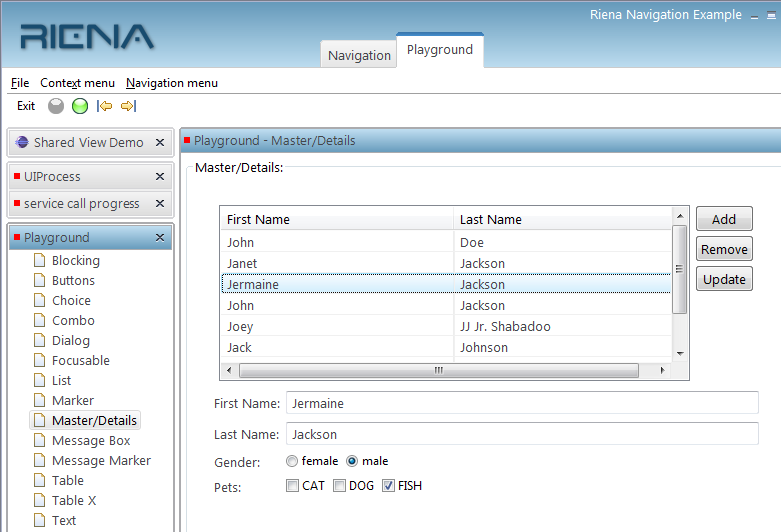Click the Marker page icon in tree
This screenshot has height=532, width=781.
(x=40, y=401)
